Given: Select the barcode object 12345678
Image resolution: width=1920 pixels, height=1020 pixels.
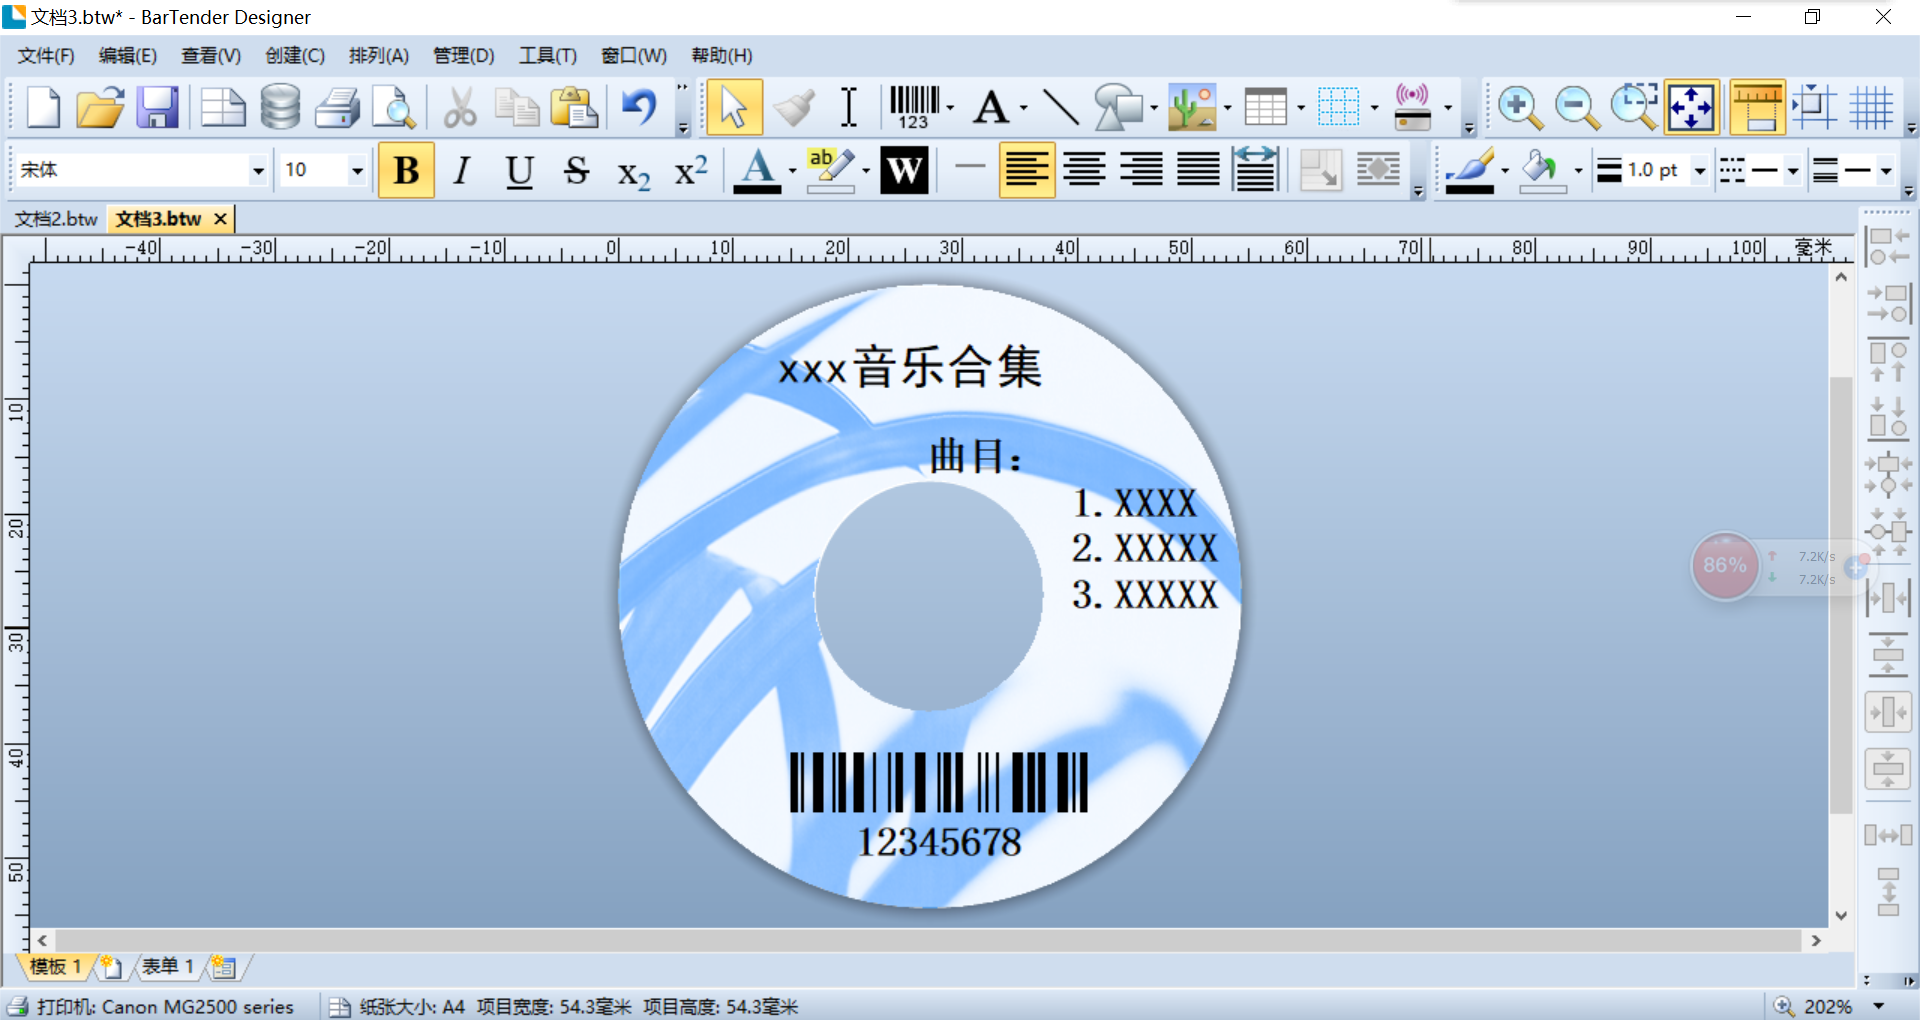Looking at the screenshot, I should [939, 805].
